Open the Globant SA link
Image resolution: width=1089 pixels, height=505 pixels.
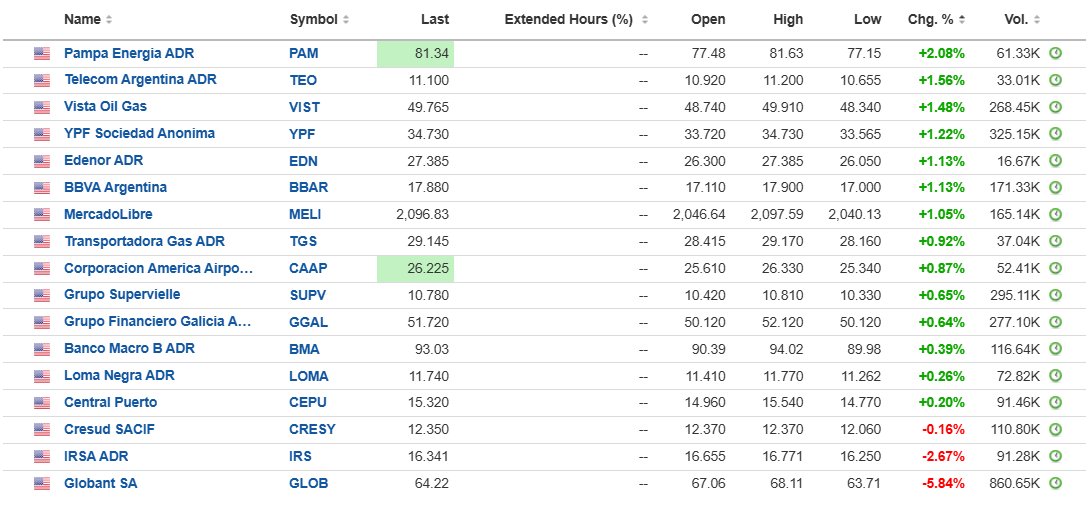pyautogui.click(x=101, y=483)
